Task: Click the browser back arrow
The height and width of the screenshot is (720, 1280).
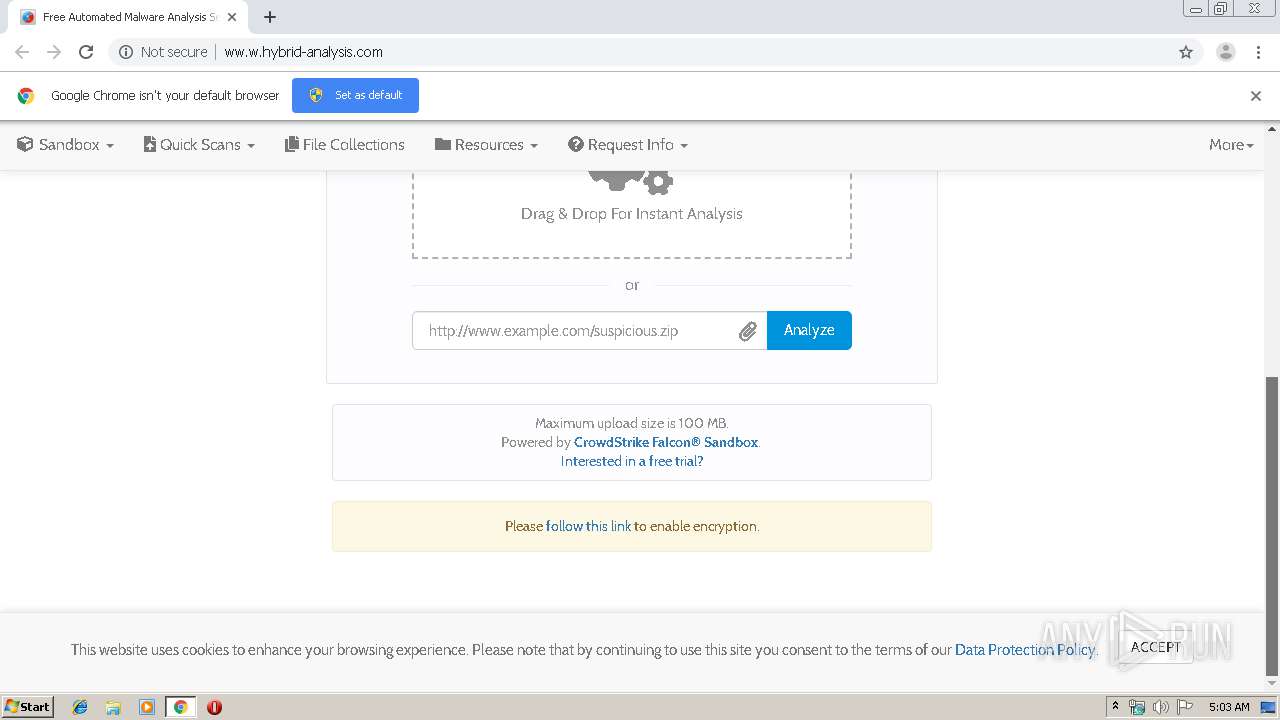Action: pyautogui.click(x=22, y=52)
